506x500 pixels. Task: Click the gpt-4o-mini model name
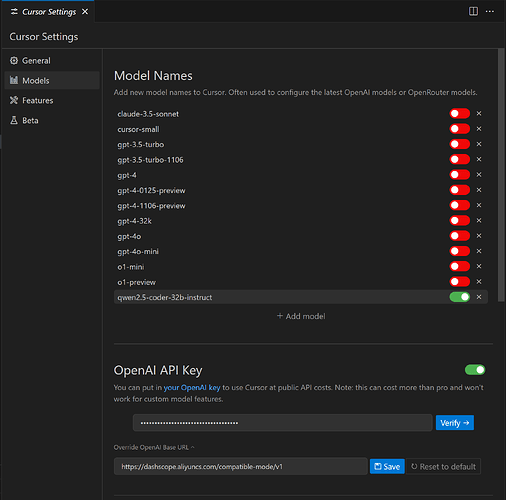[x=138, y=251]
